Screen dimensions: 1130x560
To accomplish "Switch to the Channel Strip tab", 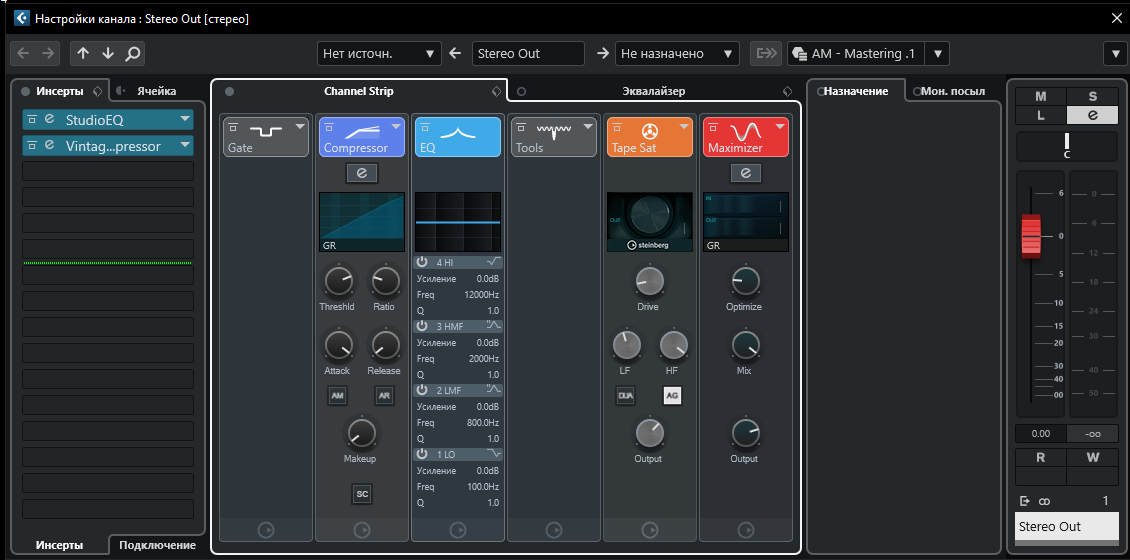I will [x=359, y=92].
